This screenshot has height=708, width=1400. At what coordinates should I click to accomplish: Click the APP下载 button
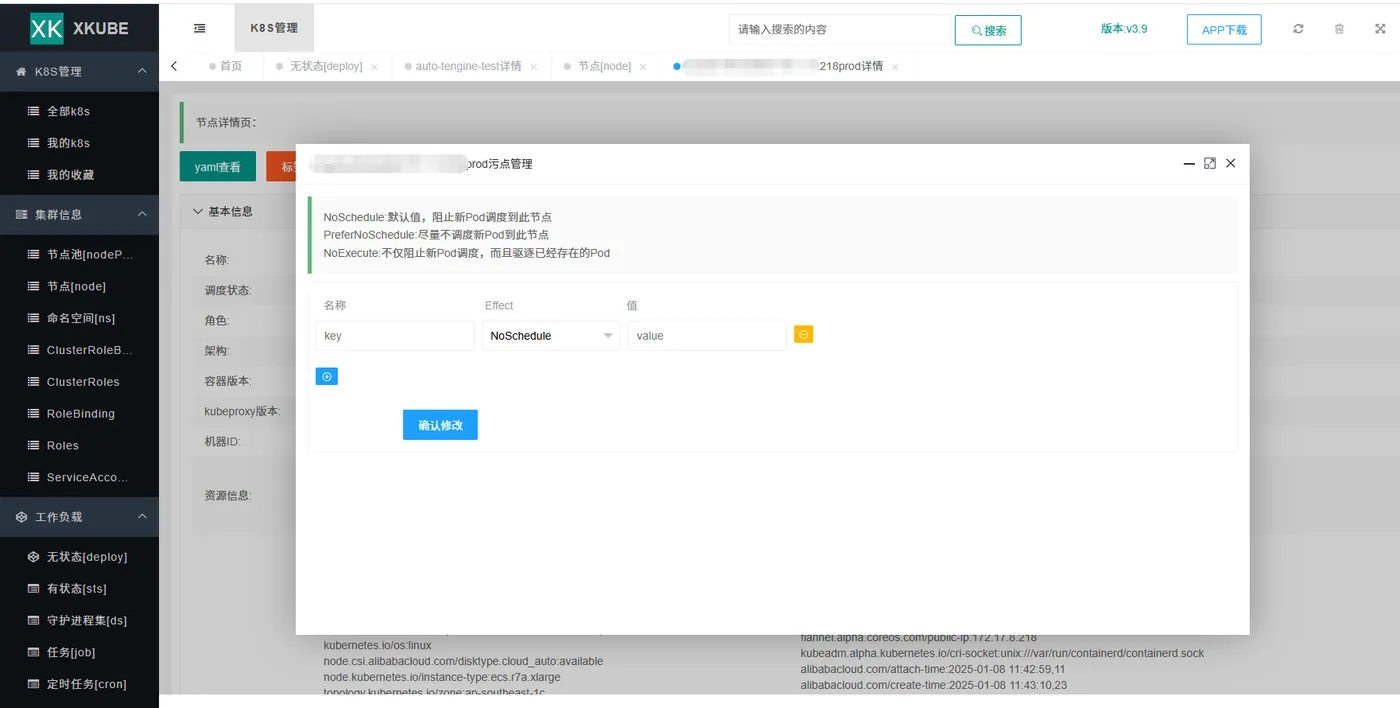[1224, 30]
